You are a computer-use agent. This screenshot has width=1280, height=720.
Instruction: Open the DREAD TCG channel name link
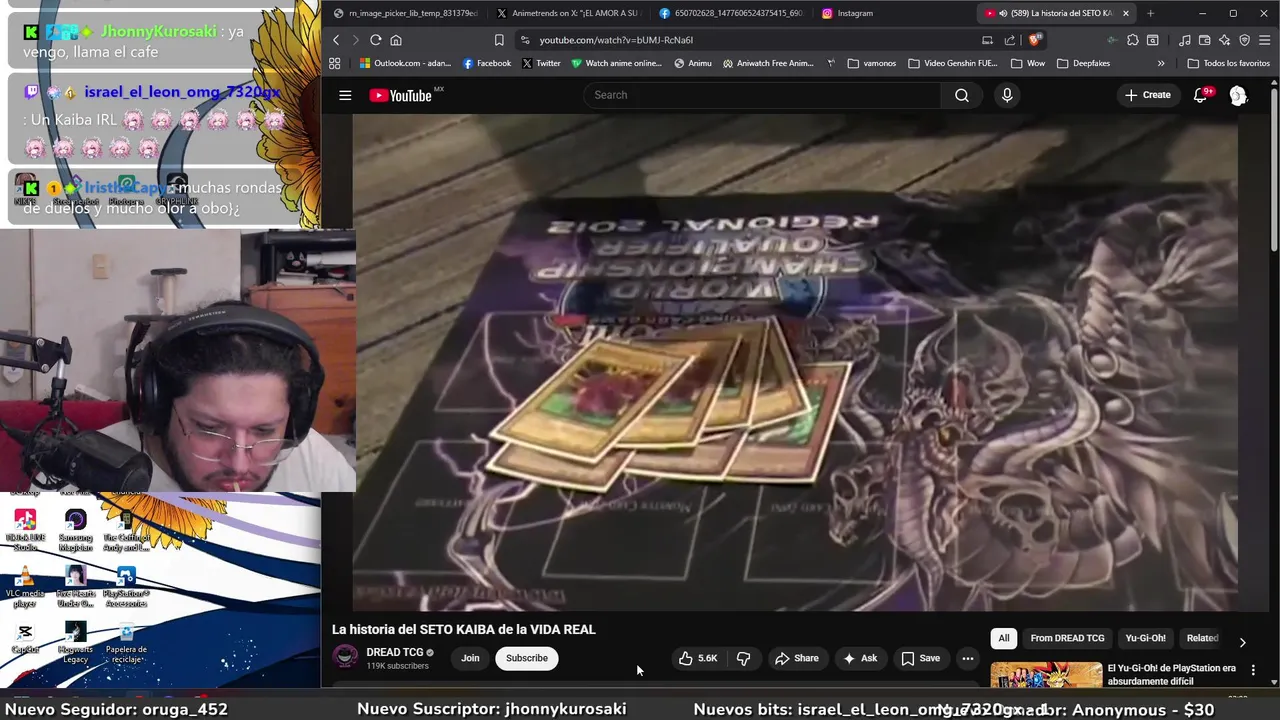pyautogui.click(x=394, y=652)
